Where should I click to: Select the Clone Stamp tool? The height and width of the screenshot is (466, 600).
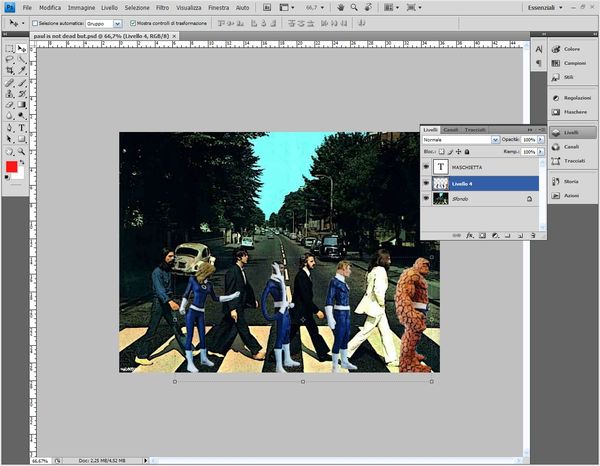(10, 94)
